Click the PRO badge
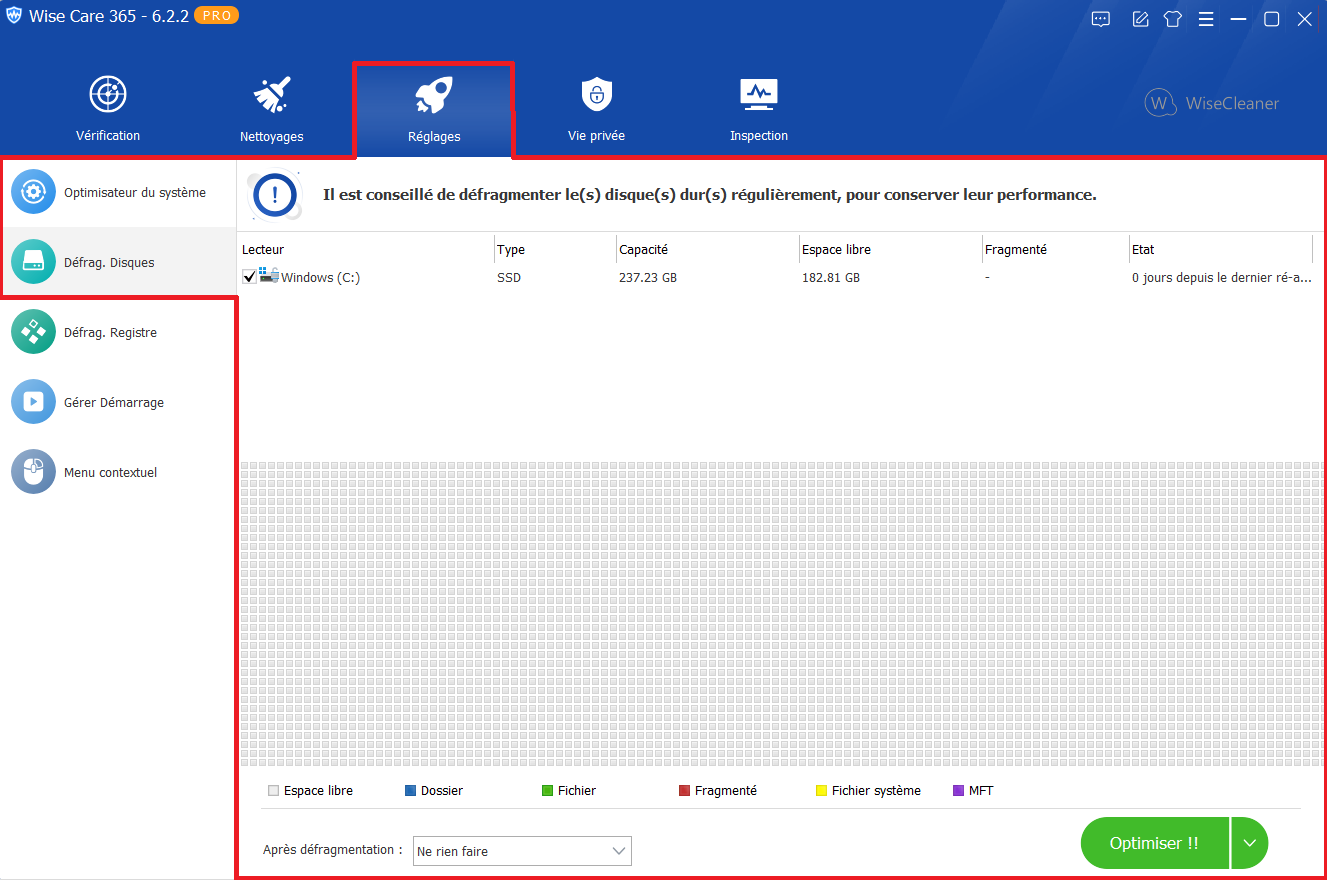Viewport: 1327px width, 880px height. pyautogui.click(x=216, y=16)
